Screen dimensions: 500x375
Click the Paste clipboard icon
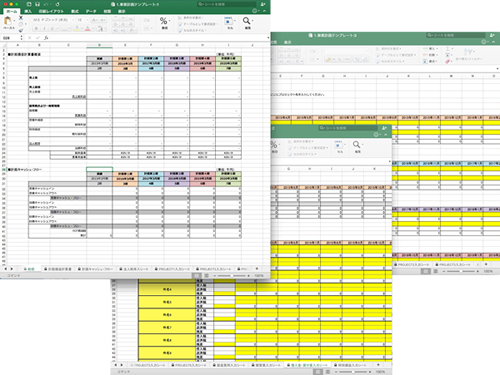(8, 22)
